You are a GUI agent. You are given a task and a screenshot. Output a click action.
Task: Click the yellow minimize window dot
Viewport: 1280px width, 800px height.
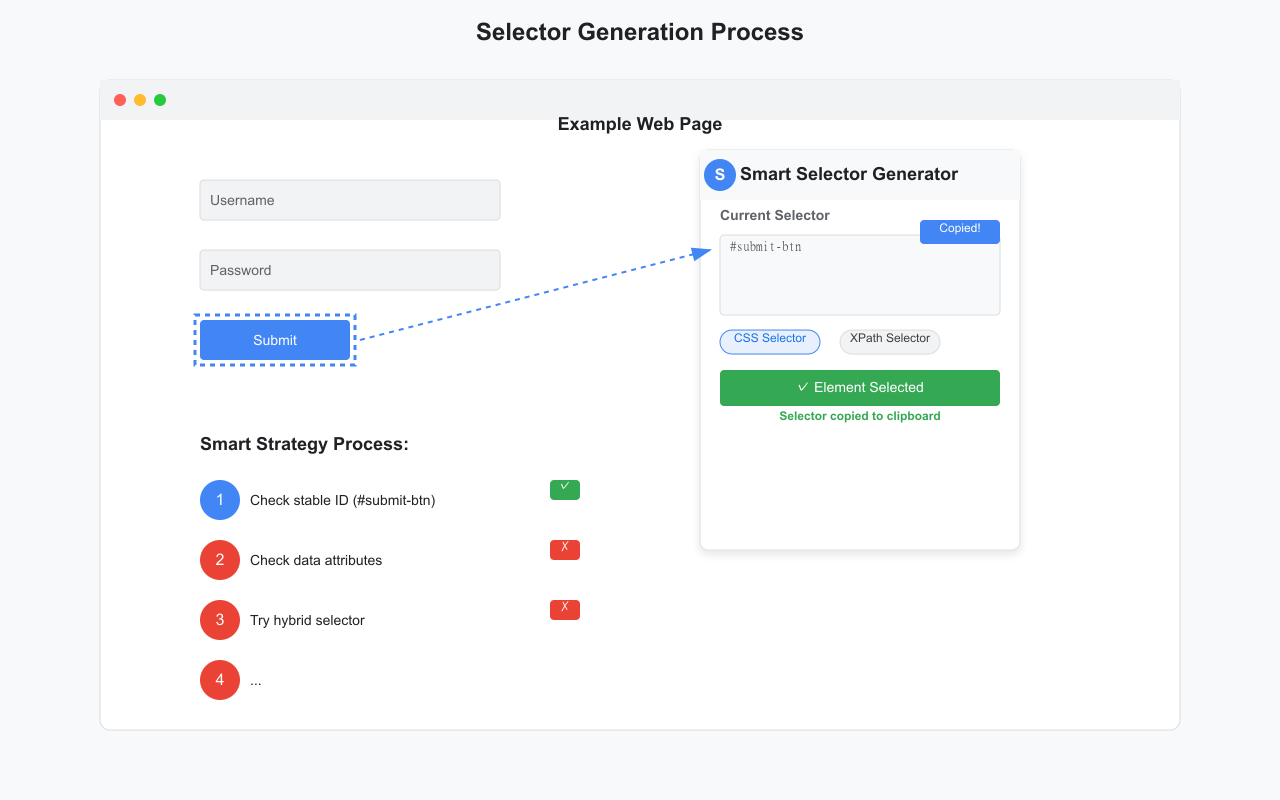[140, 100]
